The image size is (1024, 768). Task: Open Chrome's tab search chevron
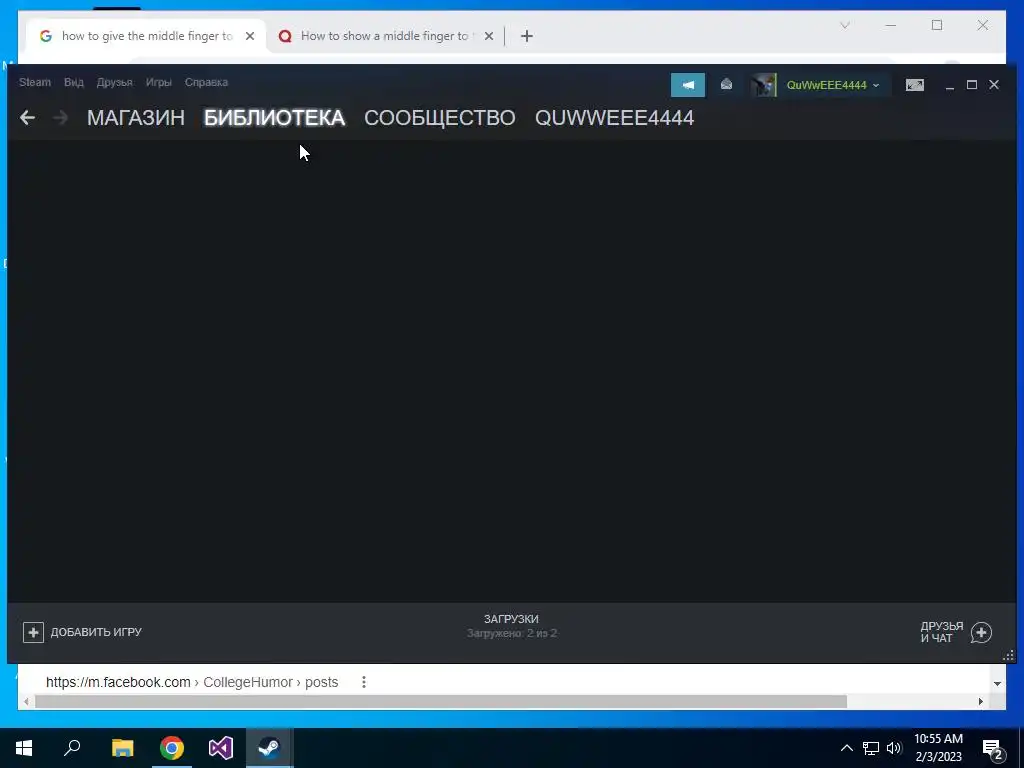844,25
